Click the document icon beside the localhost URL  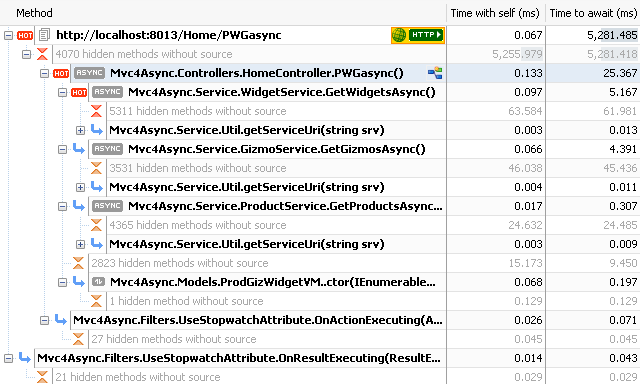(44, 35)
